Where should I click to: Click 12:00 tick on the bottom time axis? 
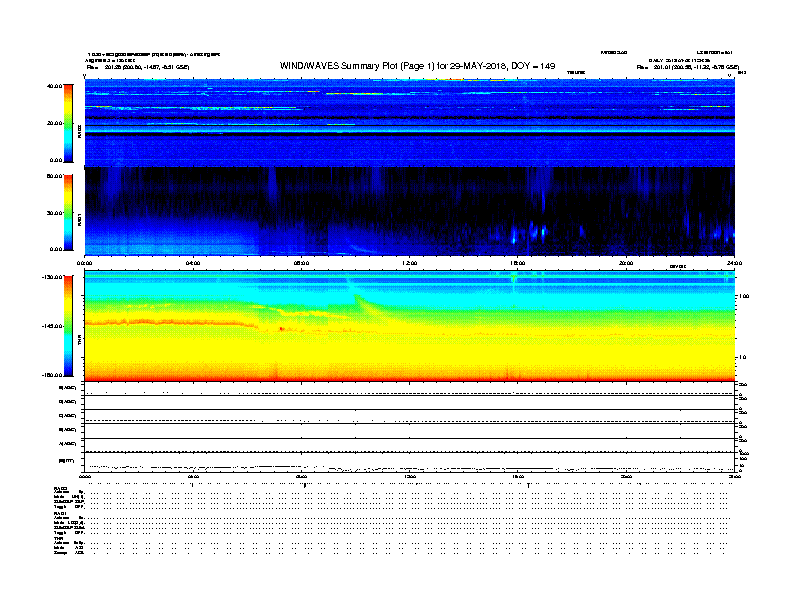(x=410, y=477)
